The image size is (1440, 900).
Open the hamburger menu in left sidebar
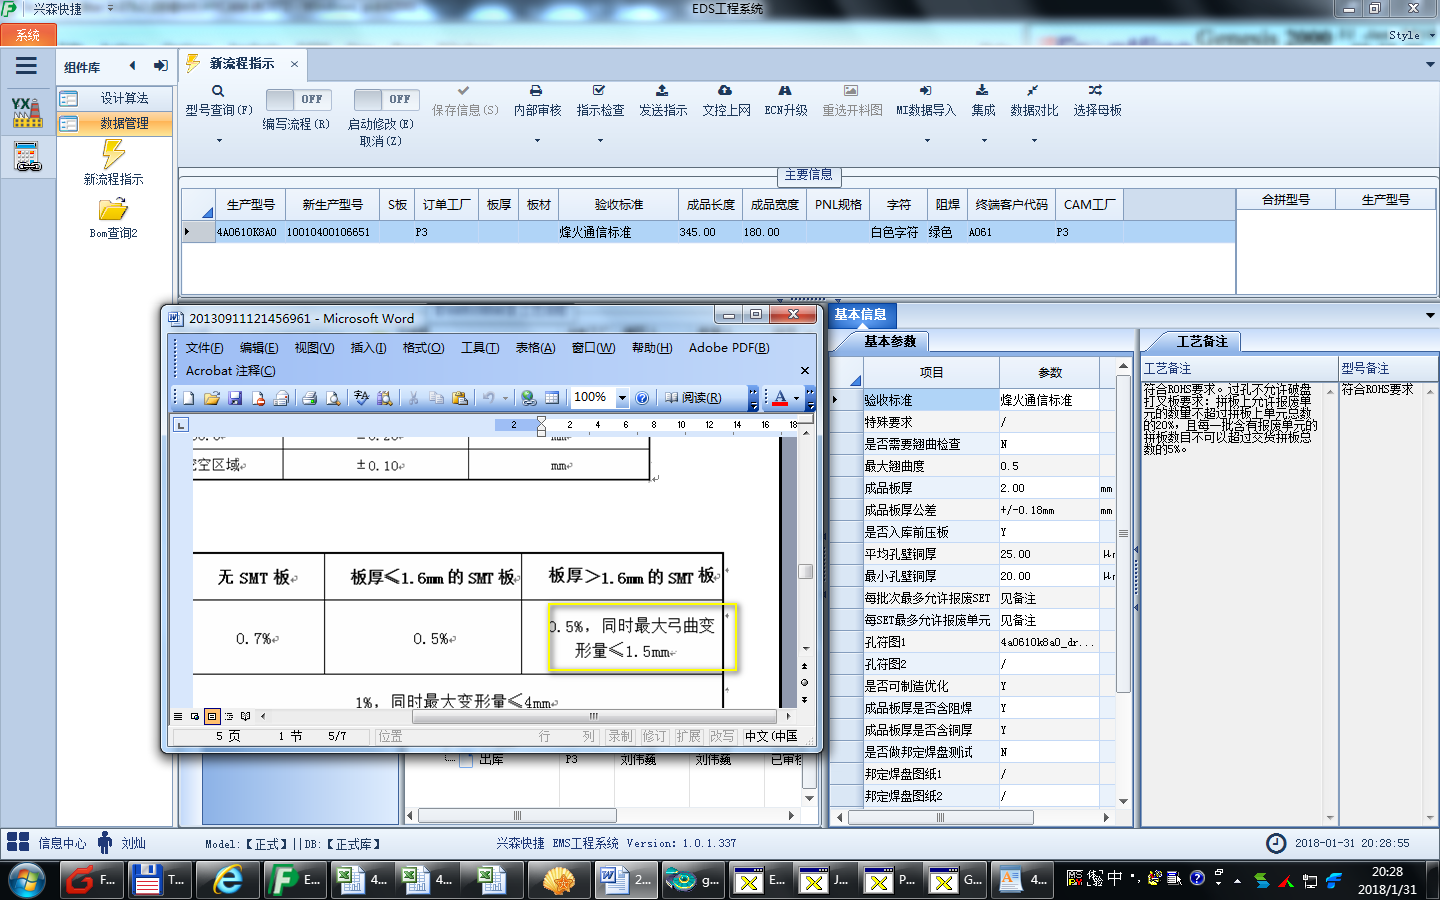point(27,66)
